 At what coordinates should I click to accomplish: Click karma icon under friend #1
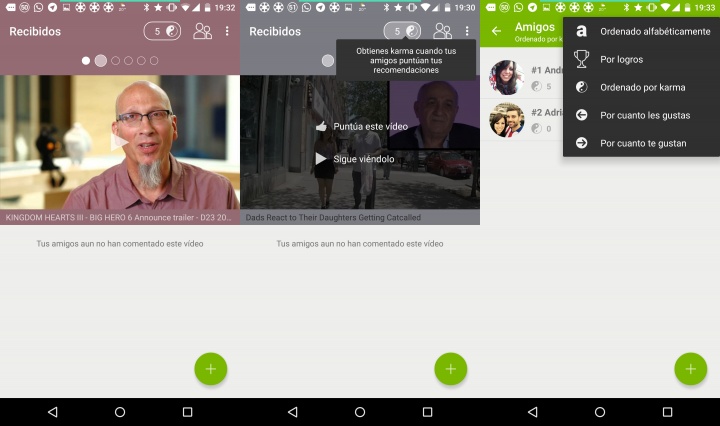coord(536,86)
